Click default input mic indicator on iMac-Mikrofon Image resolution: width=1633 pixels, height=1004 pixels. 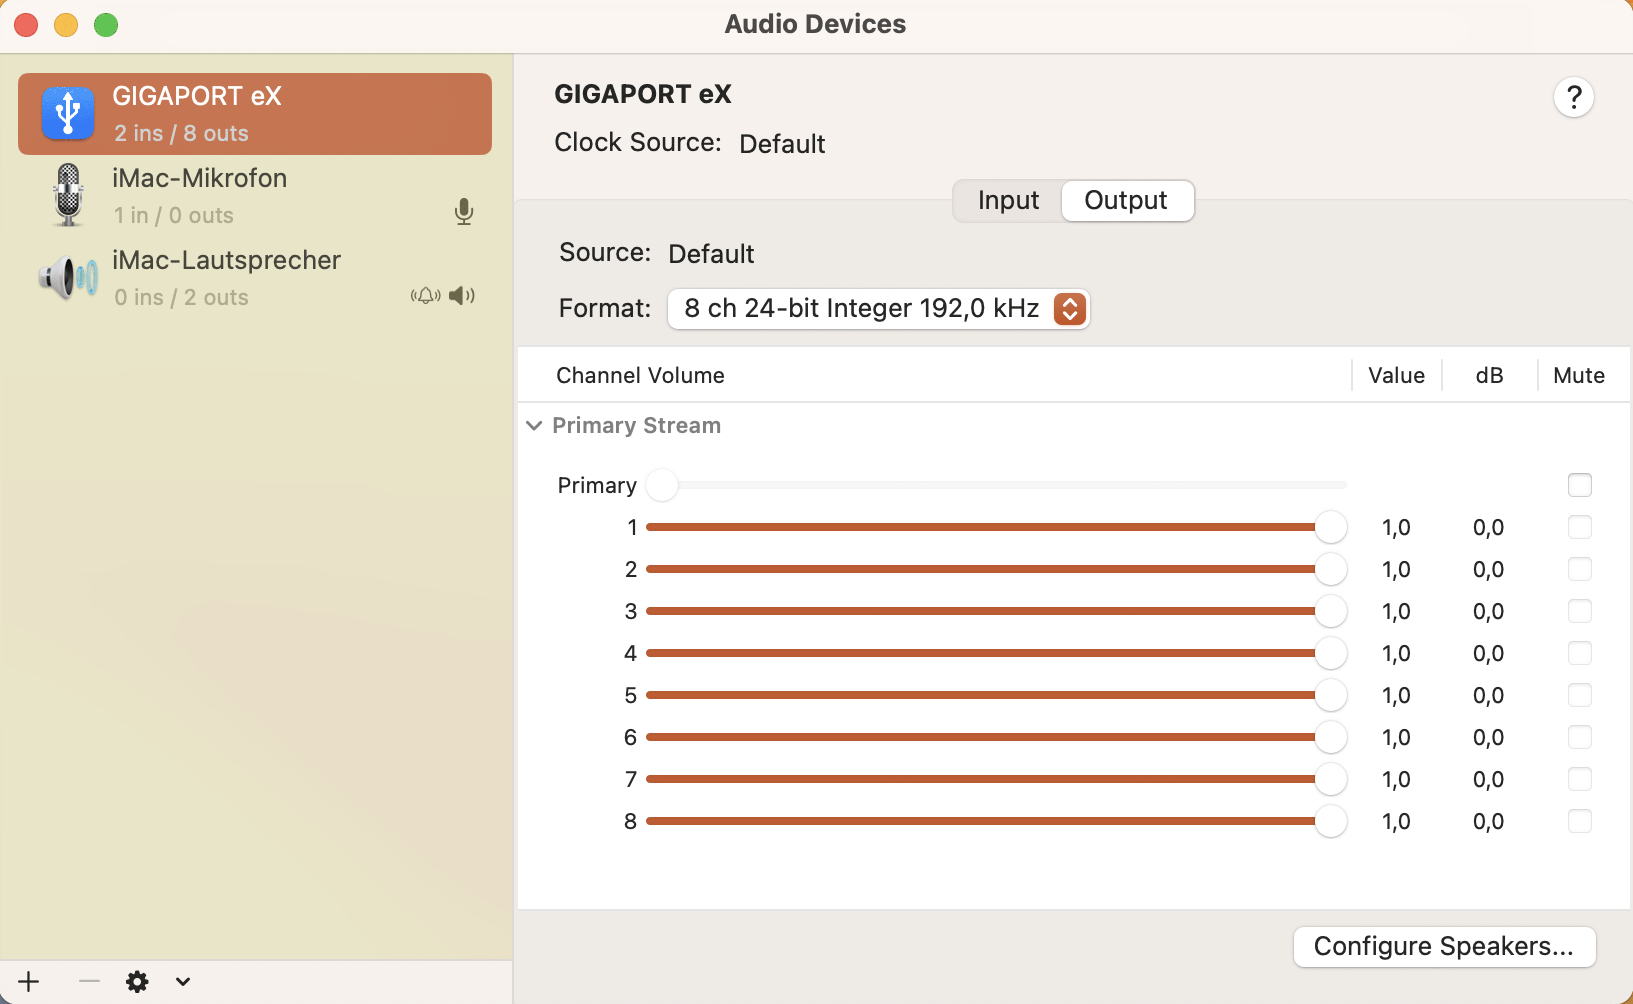point(464,212)
